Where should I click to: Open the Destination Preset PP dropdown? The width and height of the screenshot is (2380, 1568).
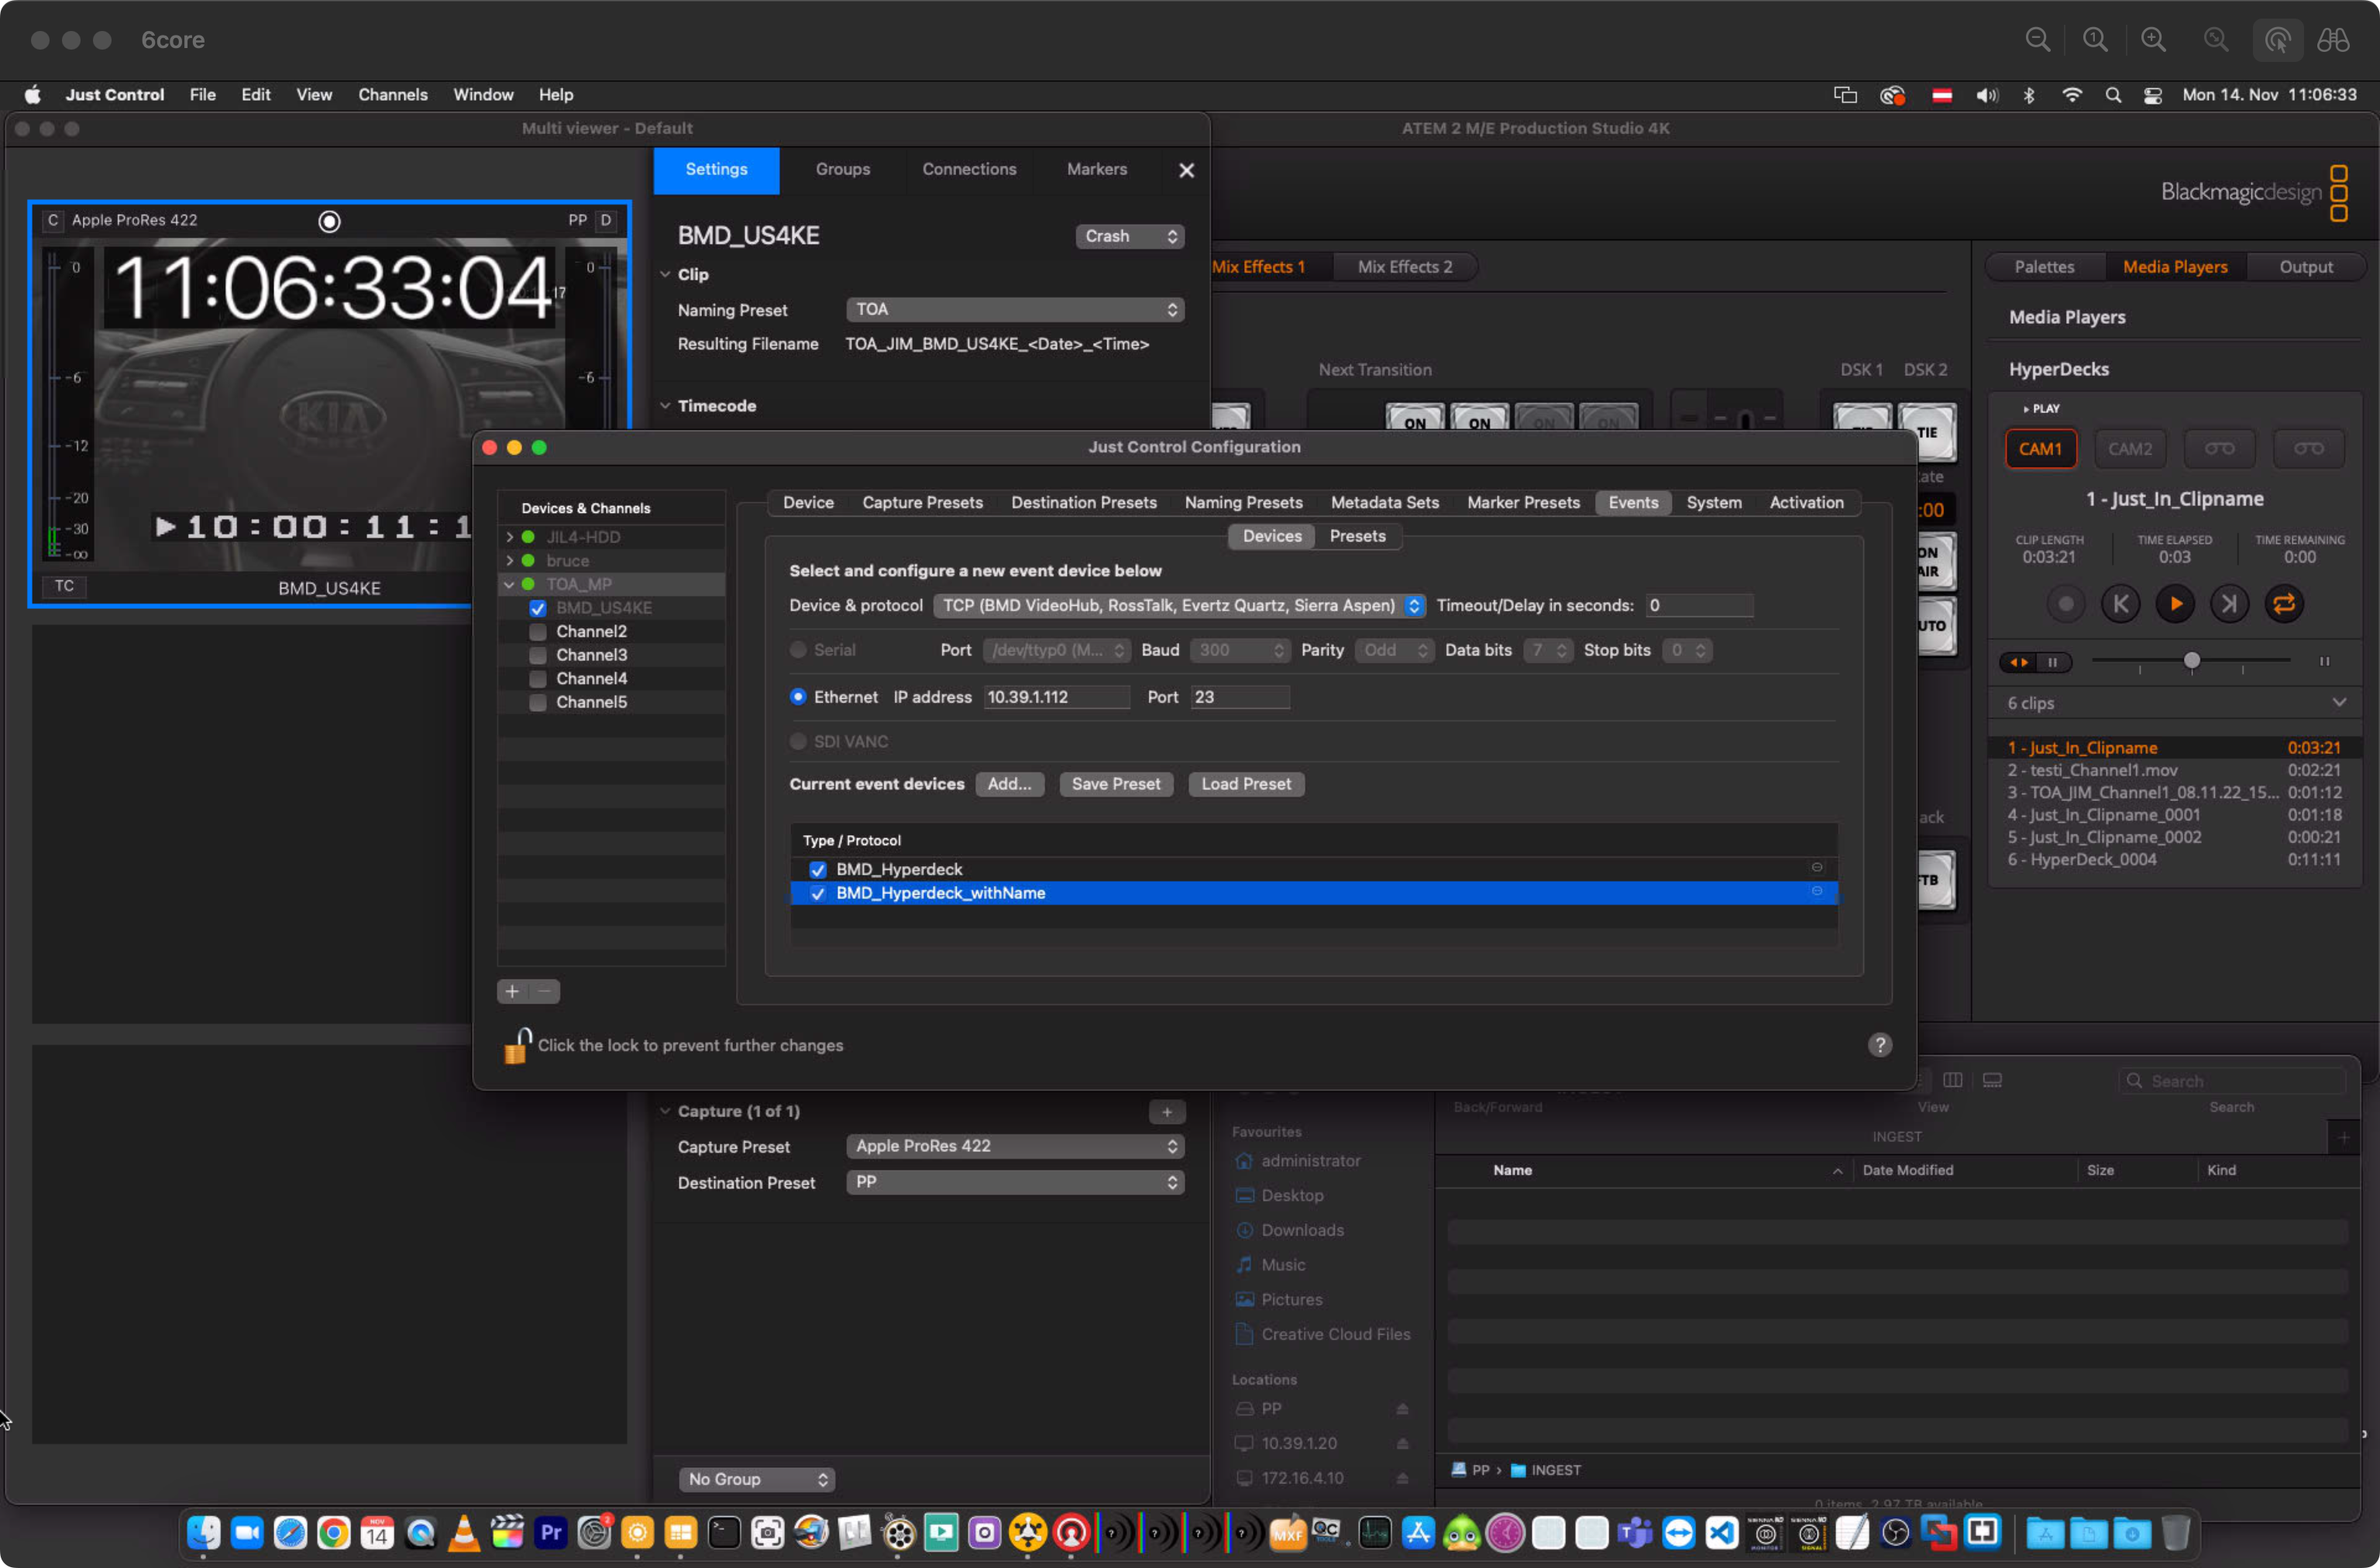pos(1015,1183)
